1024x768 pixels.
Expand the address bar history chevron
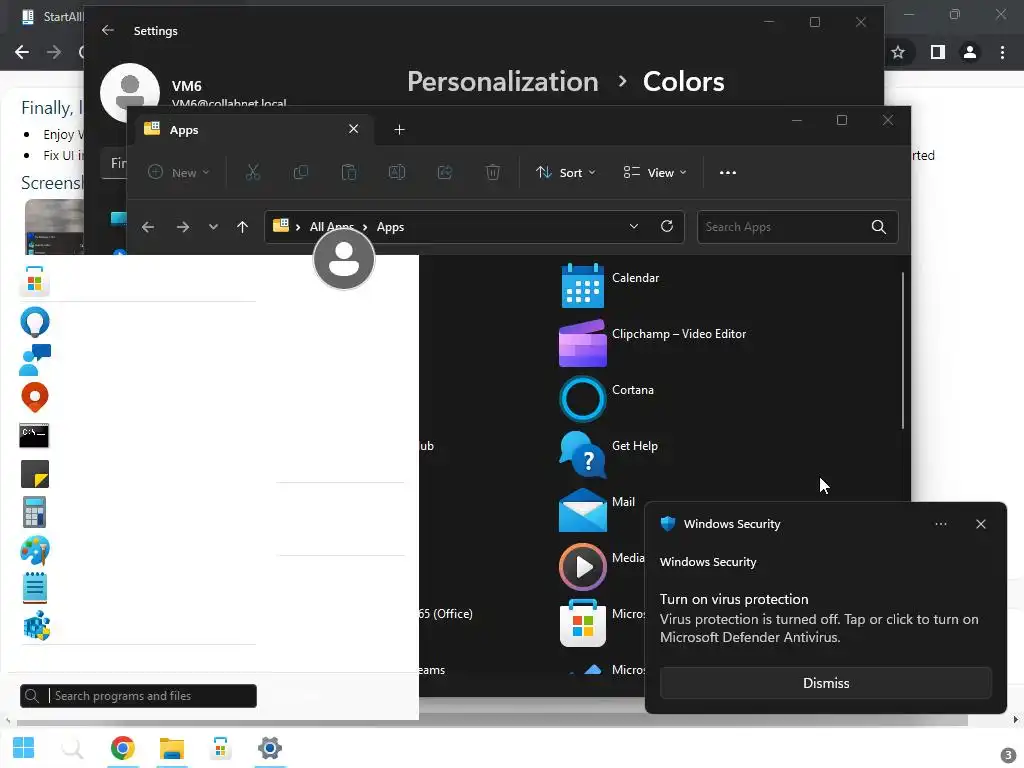[633, 226]
